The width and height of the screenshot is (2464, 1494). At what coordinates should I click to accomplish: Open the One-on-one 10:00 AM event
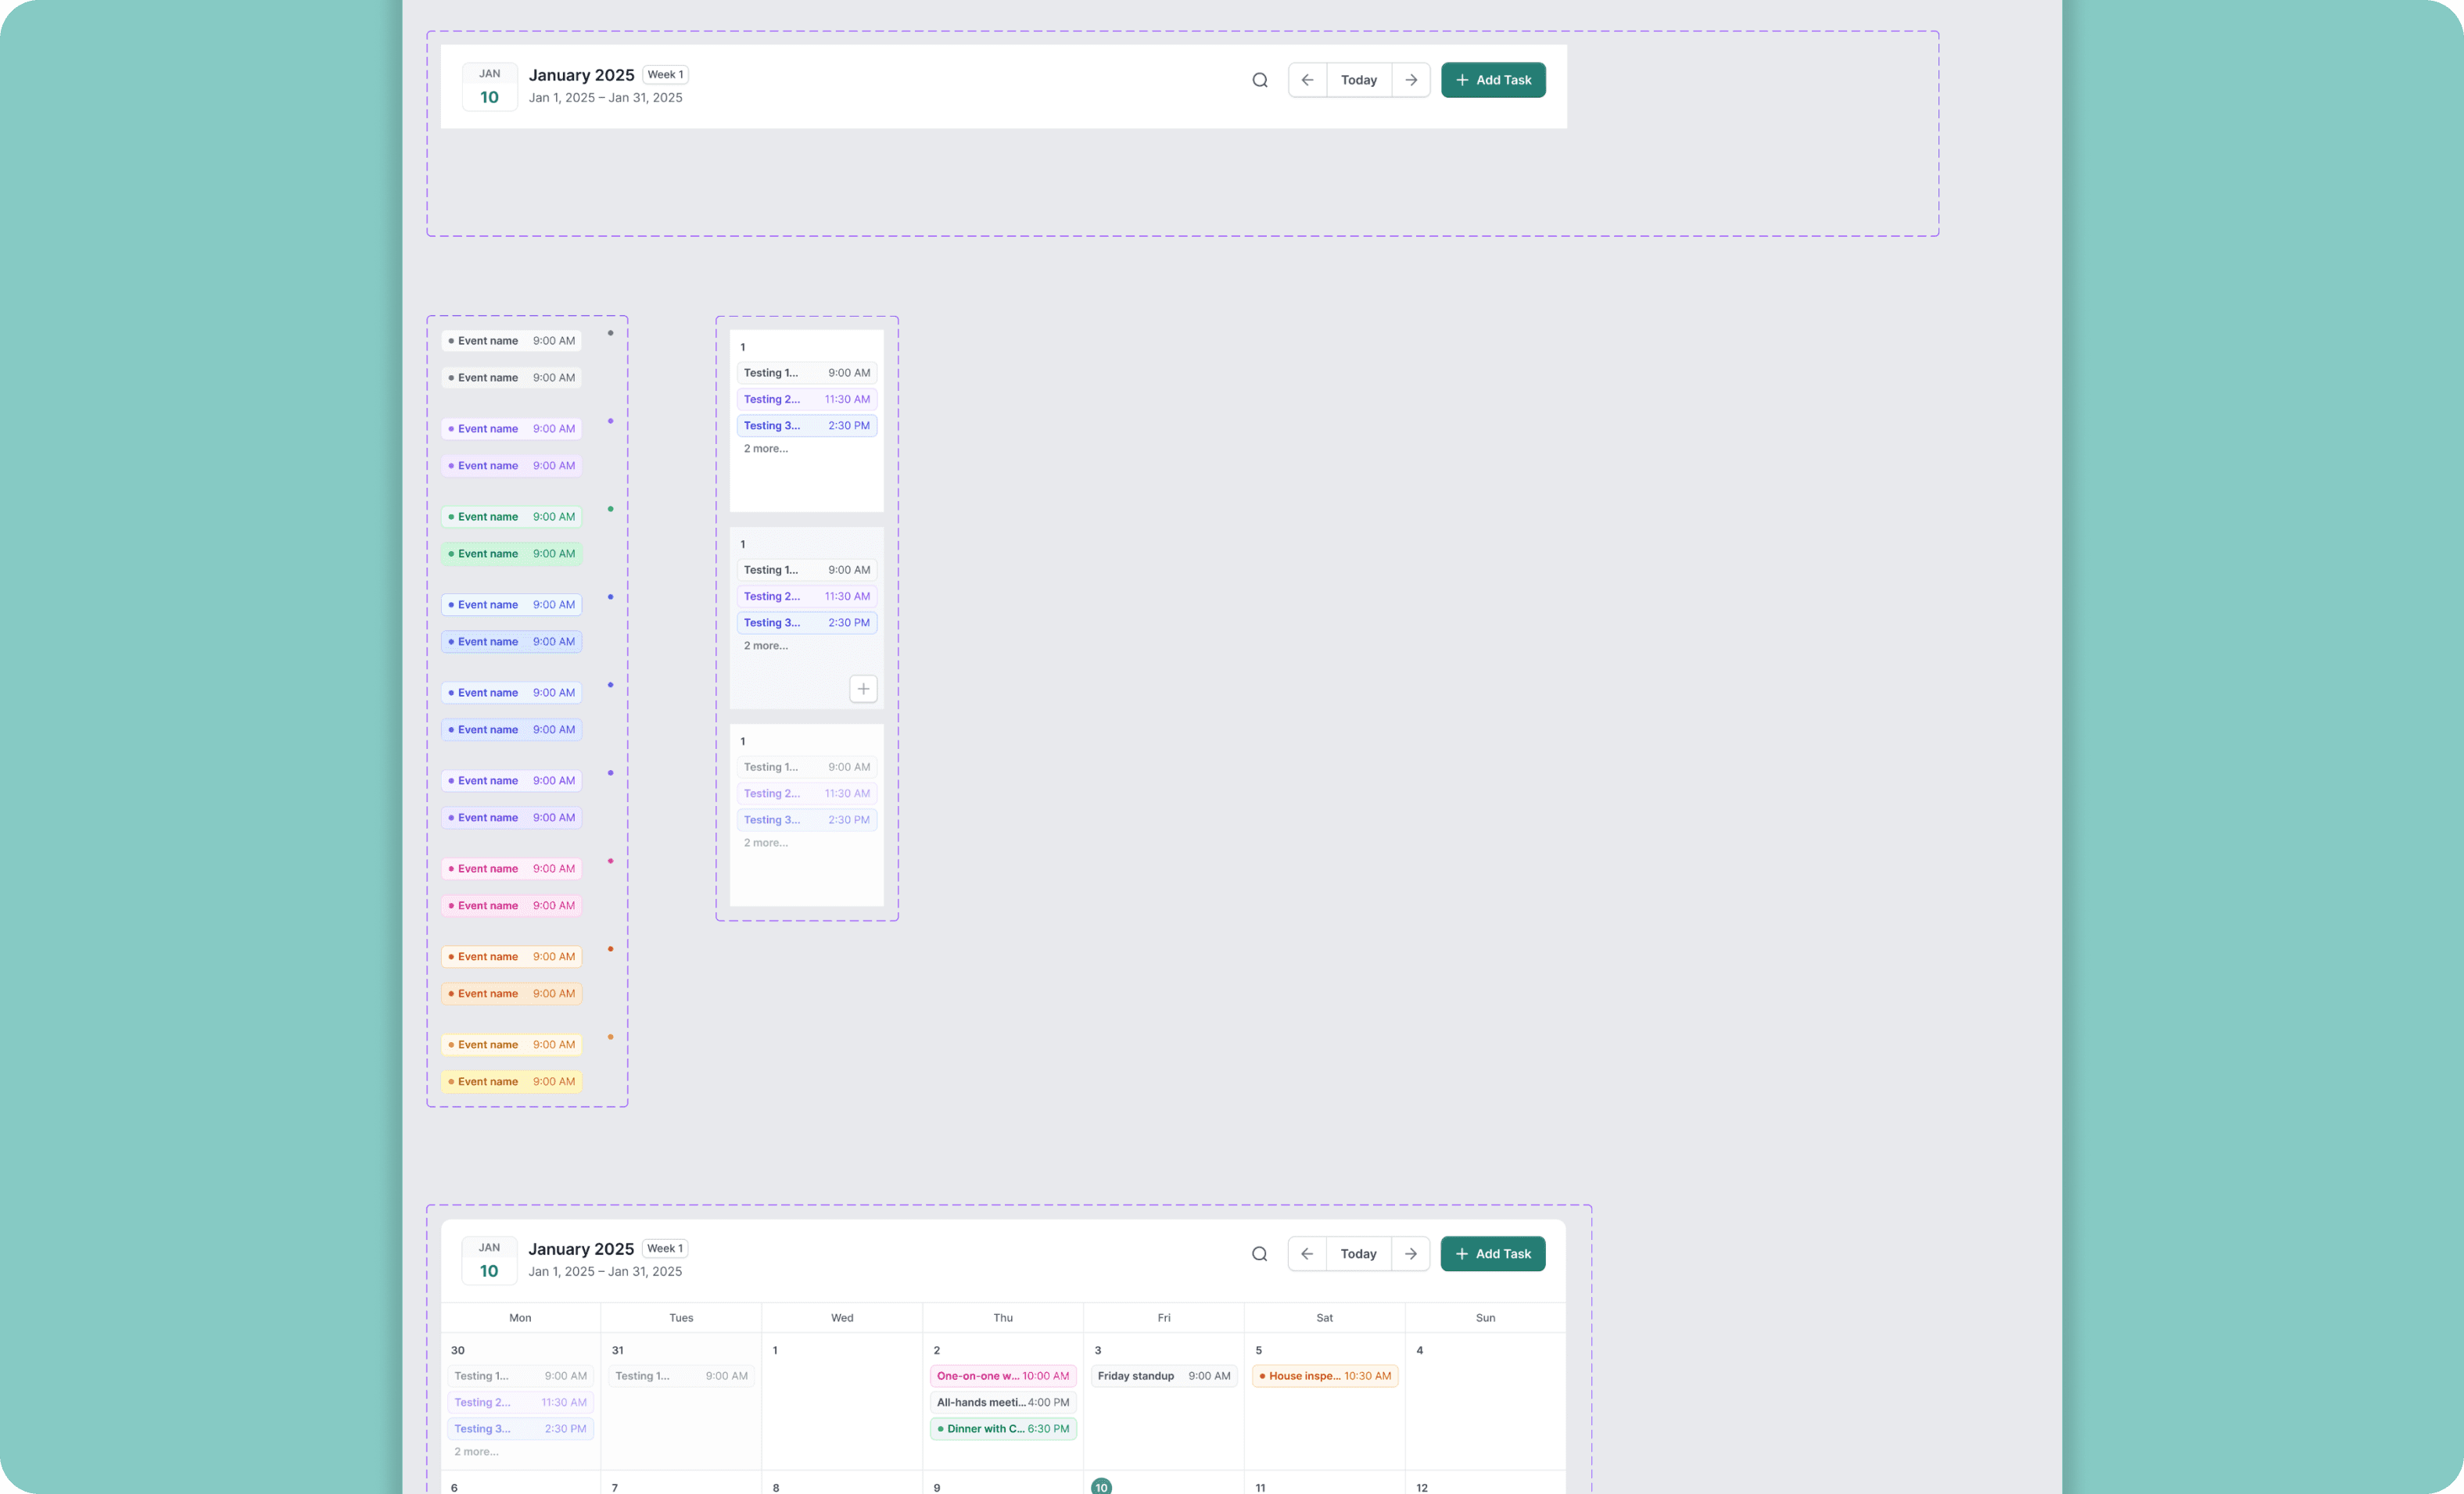1003,1376
